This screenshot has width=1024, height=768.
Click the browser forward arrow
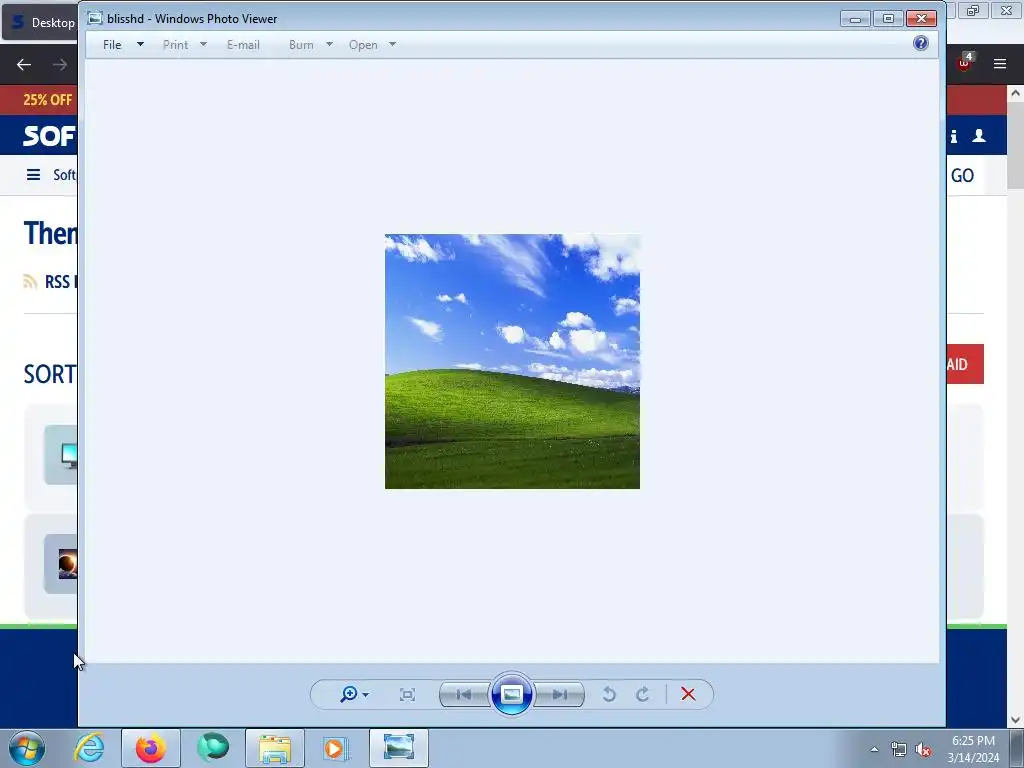tap(60, 64)
